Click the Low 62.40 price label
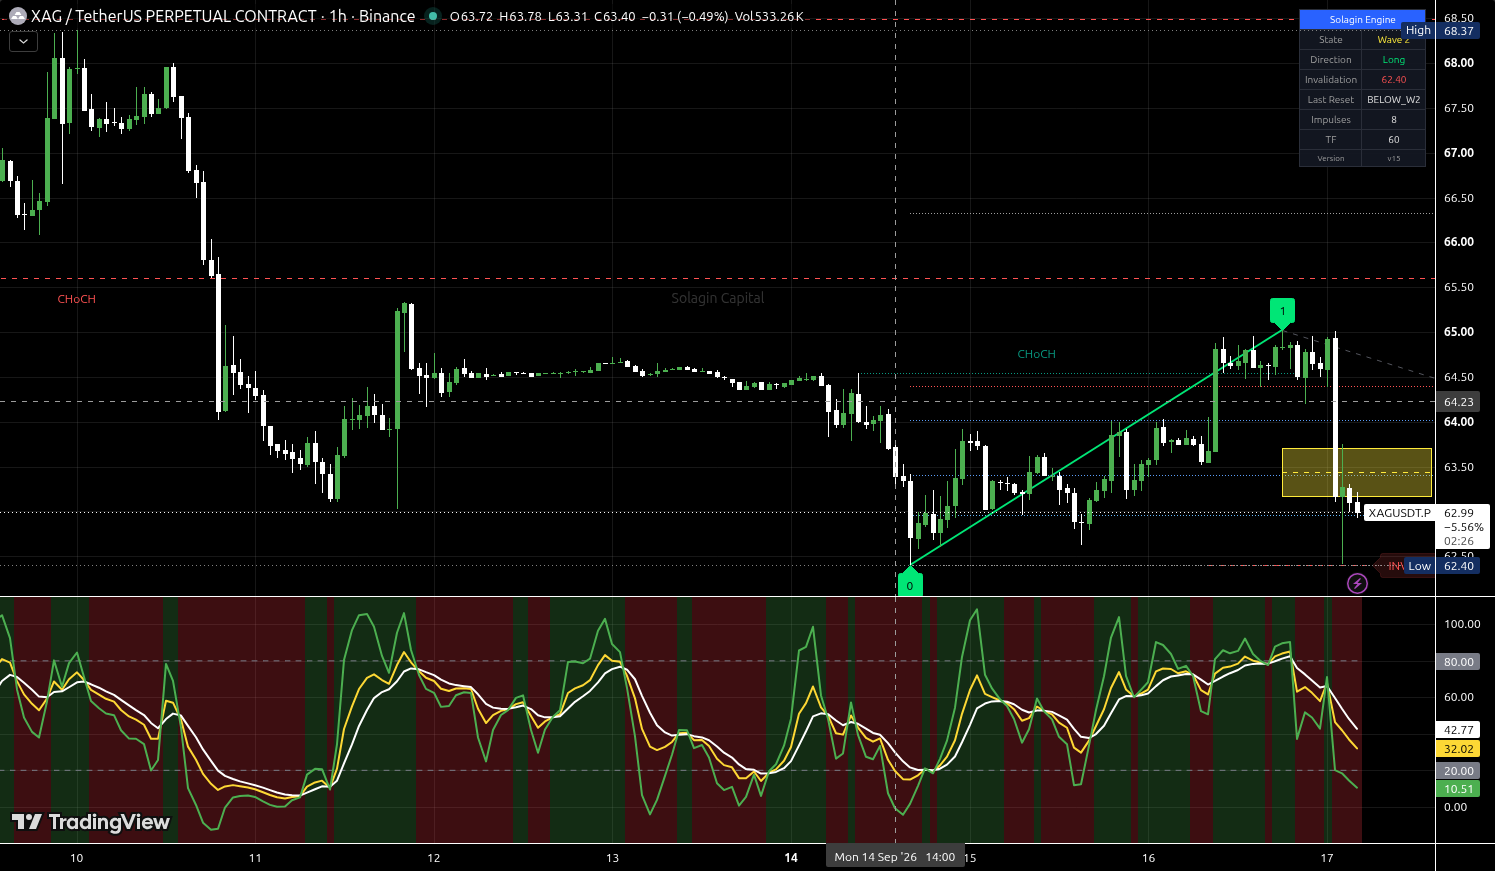 click(1441, 566)
